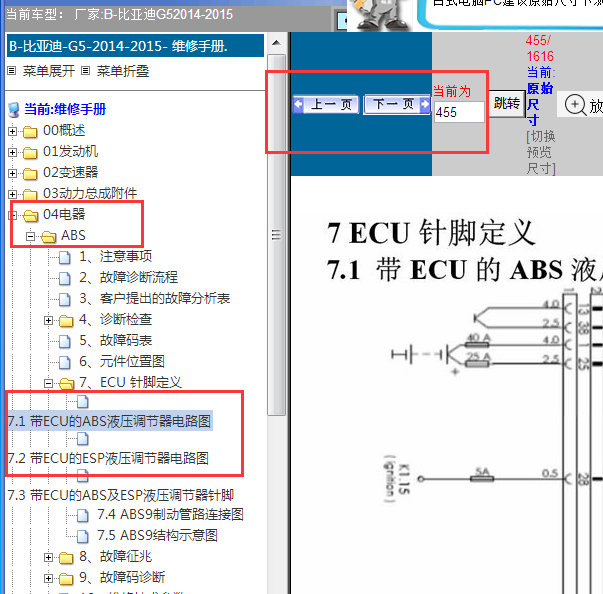
Task: Click the page icon for 3、客户提出的故障分析表
Action: click(65, 299)
